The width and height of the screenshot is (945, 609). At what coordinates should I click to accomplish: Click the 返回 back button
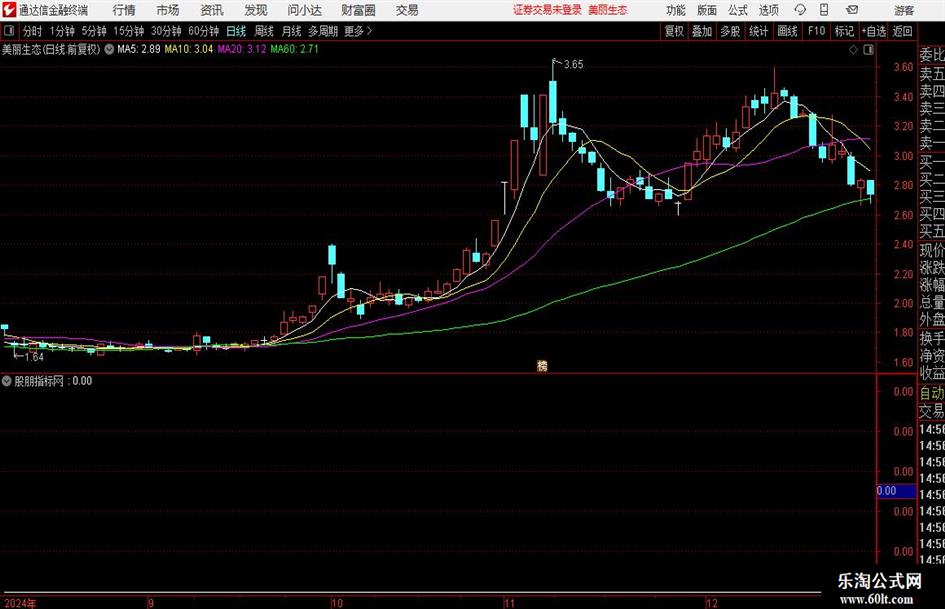click(x=902, y=31)
